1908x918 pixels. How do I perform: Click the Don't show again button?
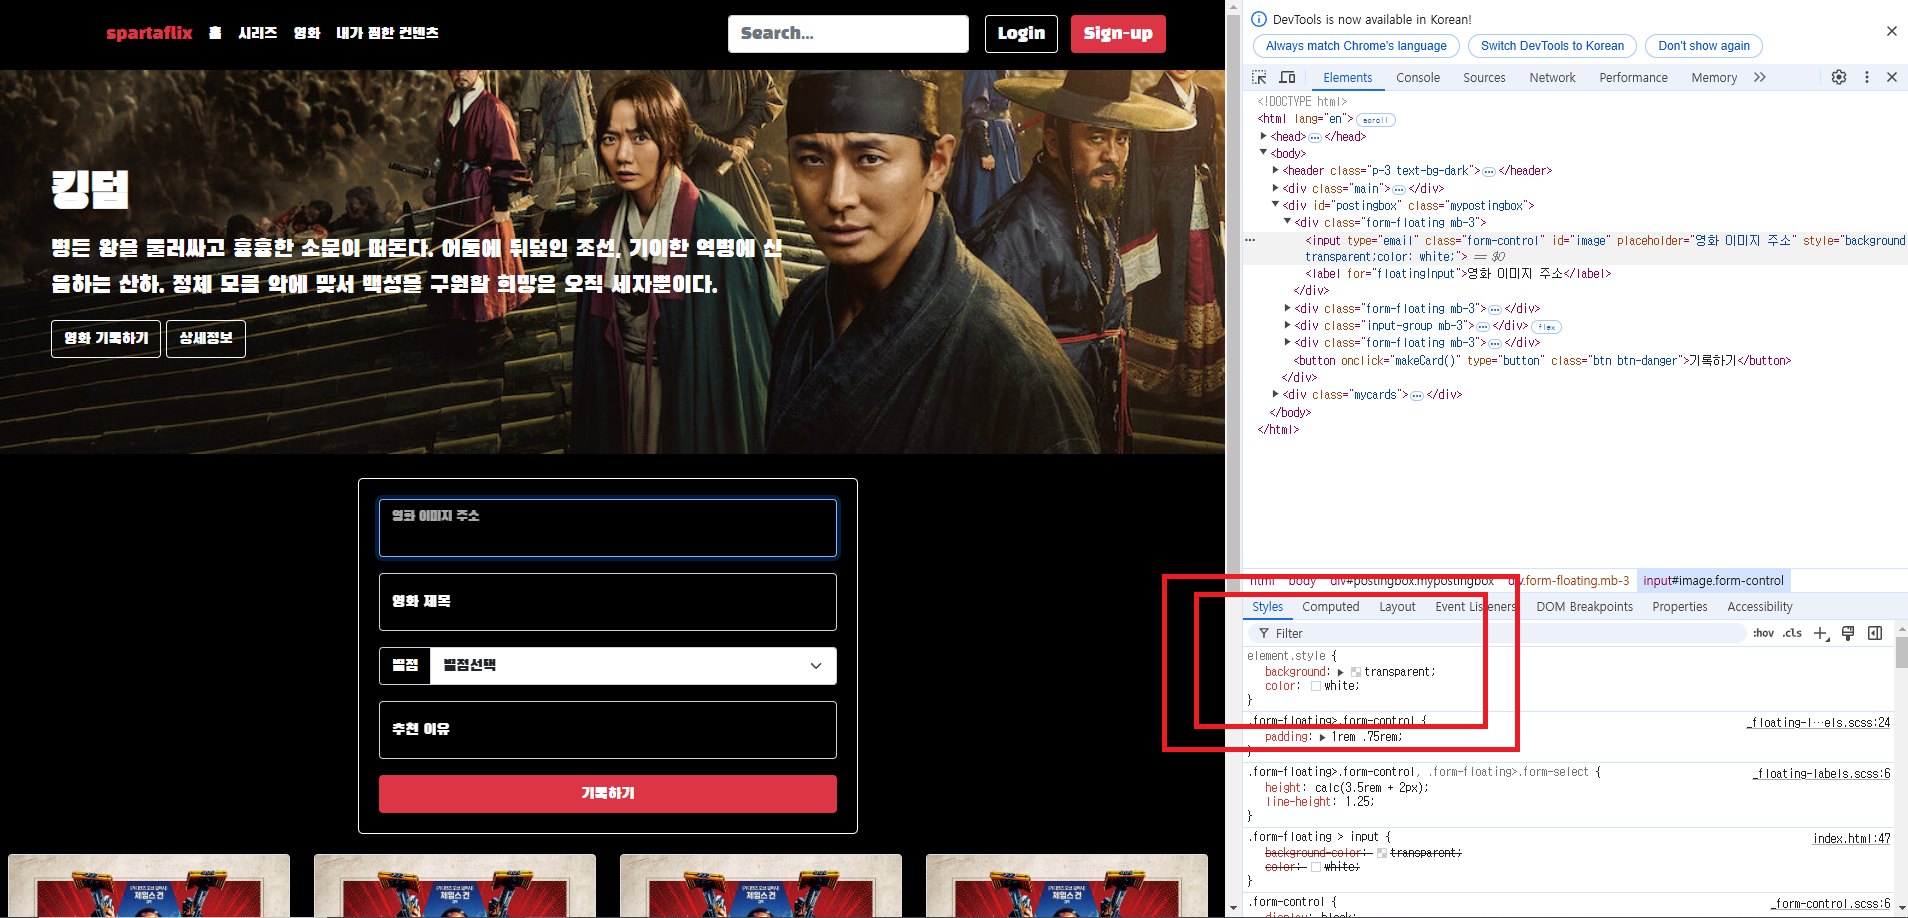(1704, 46)
